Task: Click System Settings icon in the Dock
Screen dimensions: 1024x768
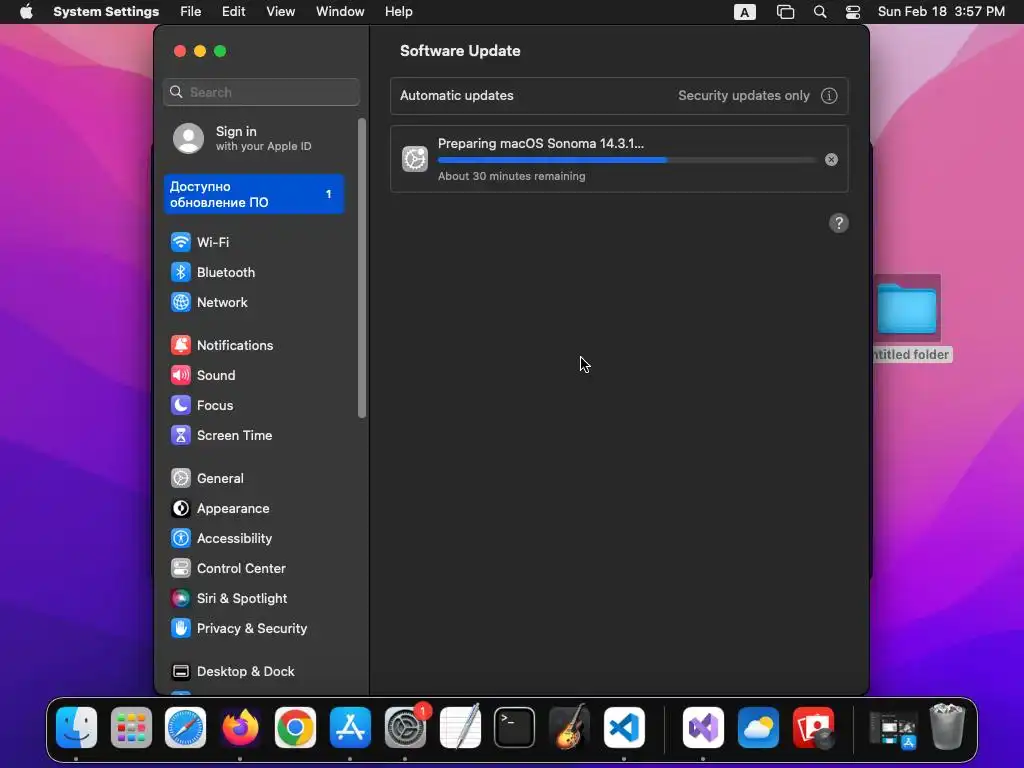Action: 405,728
